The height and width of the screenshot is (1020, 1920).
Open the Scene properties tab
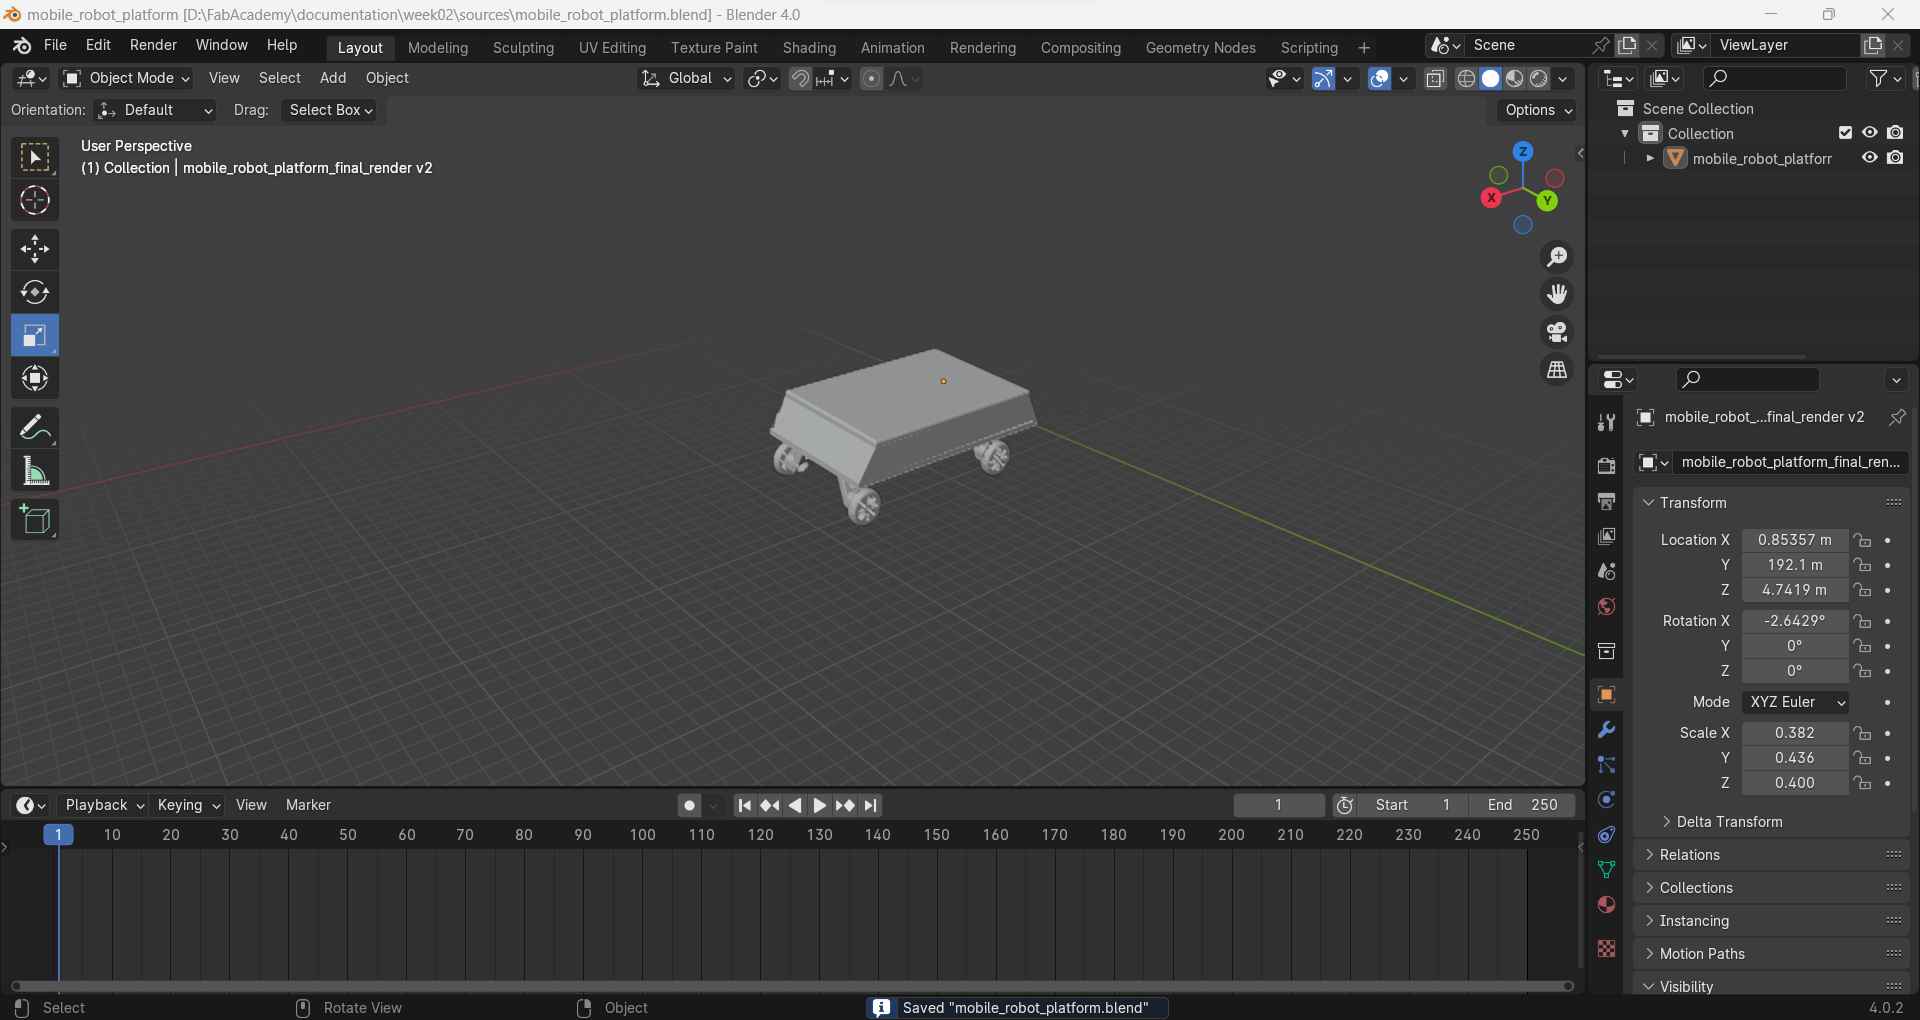pyautogui.click(x=1606, y=572)
